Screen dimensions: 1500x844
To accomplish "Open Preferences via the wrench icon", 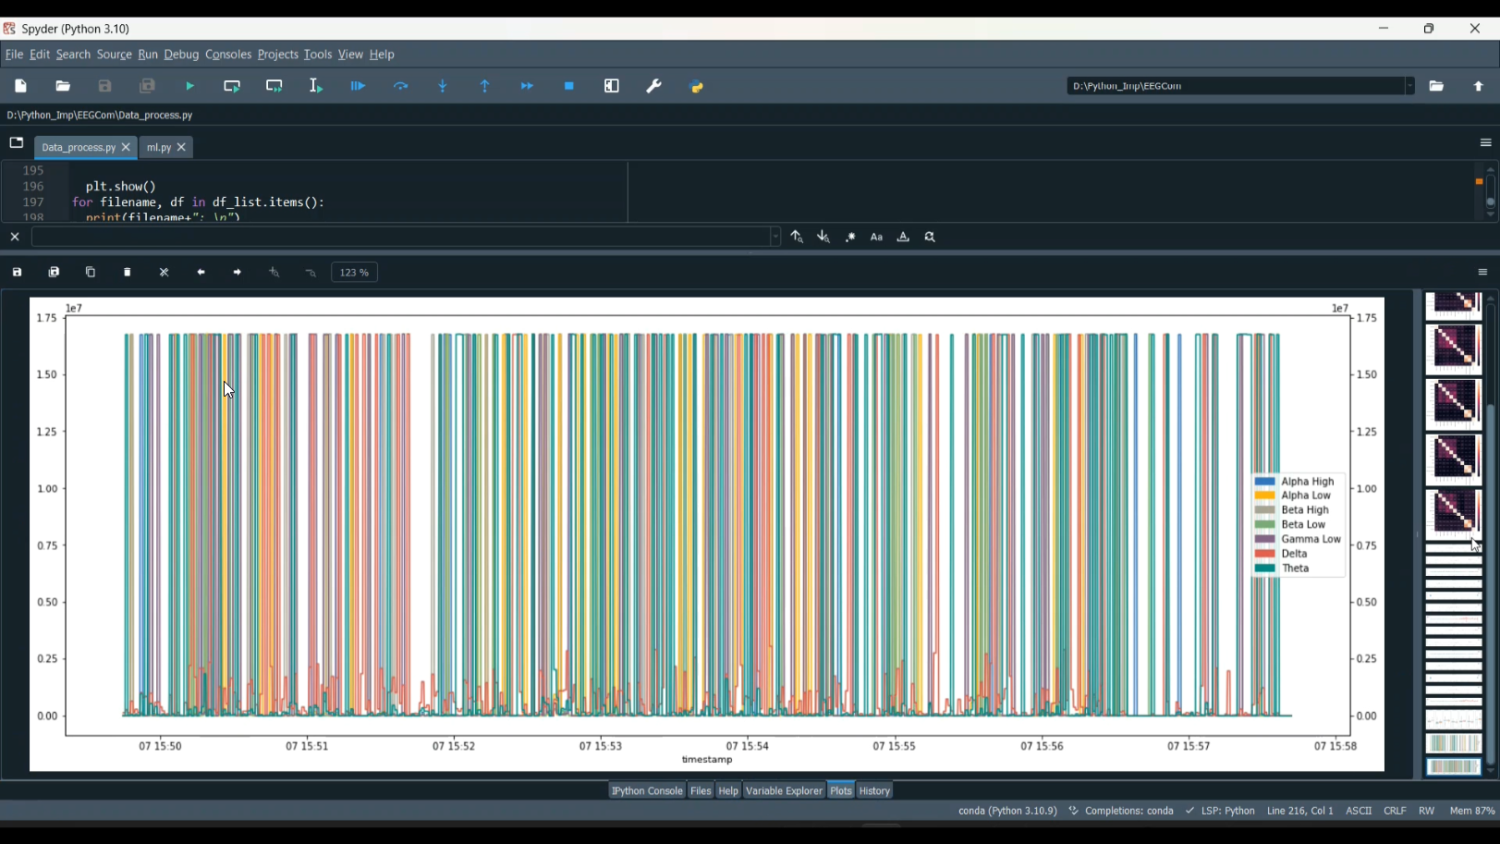I will point(654,87).
